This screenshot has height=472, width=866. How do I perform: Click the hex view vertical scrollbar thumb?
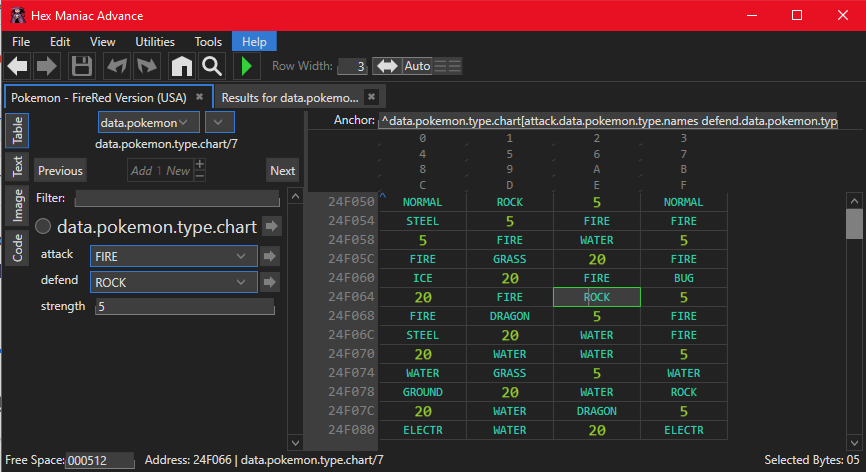(x=854, y=223)
